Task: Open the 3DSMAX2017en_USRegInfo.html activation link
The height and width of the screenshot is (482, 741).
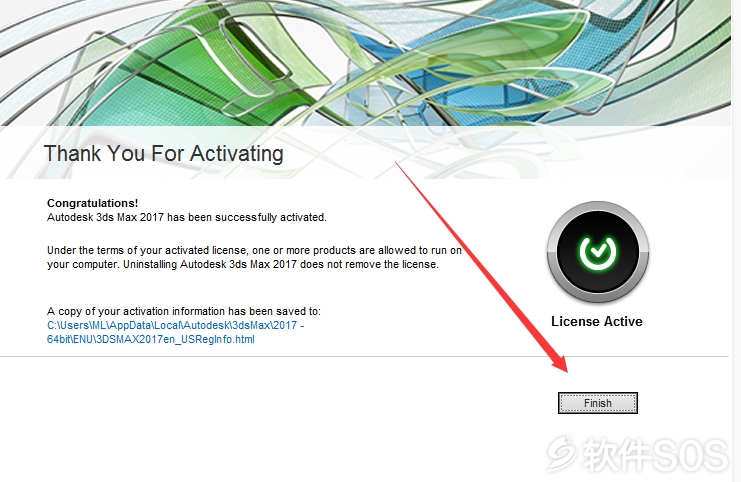Action: click(x=151, y=339)
